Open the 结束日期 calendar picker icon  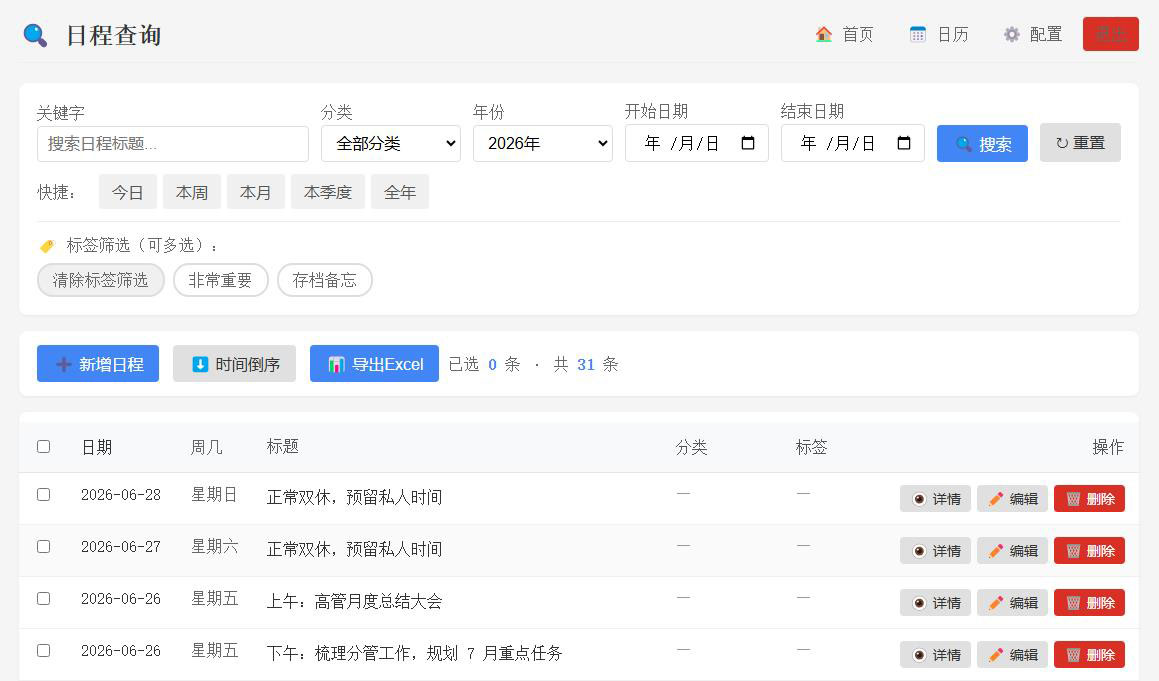(x=904, y=143)
